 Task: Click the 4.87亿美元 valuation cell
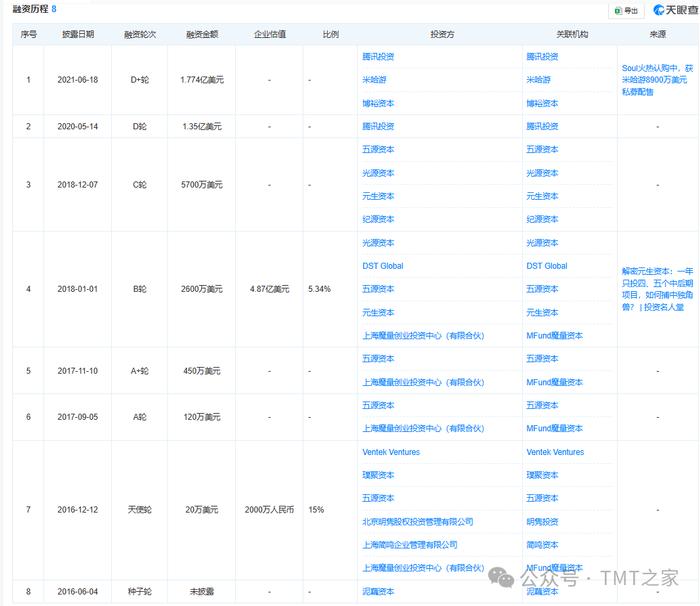270,289
